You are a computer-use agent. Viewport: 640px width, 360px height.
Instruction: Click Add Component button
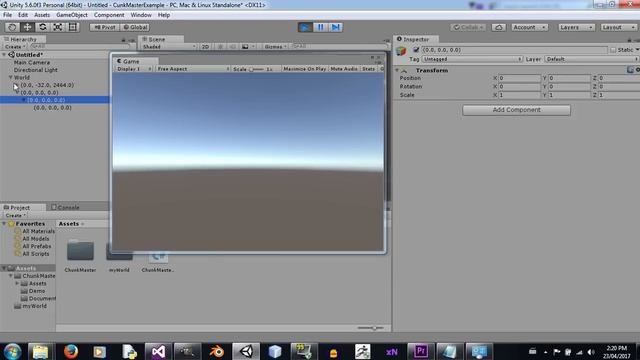(516, 110)
